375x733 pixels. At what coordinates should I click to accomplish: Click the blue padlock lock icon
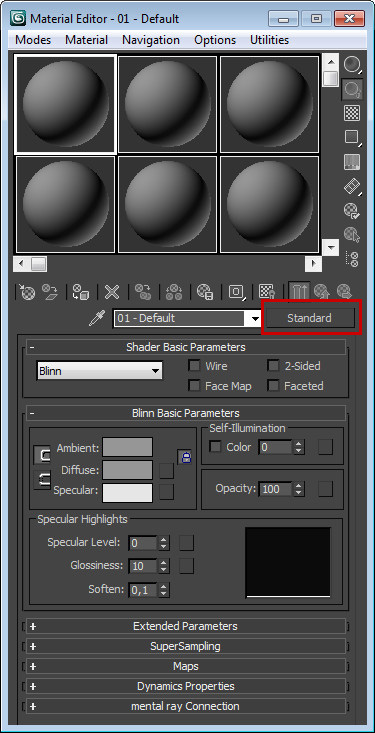(185, 456)
